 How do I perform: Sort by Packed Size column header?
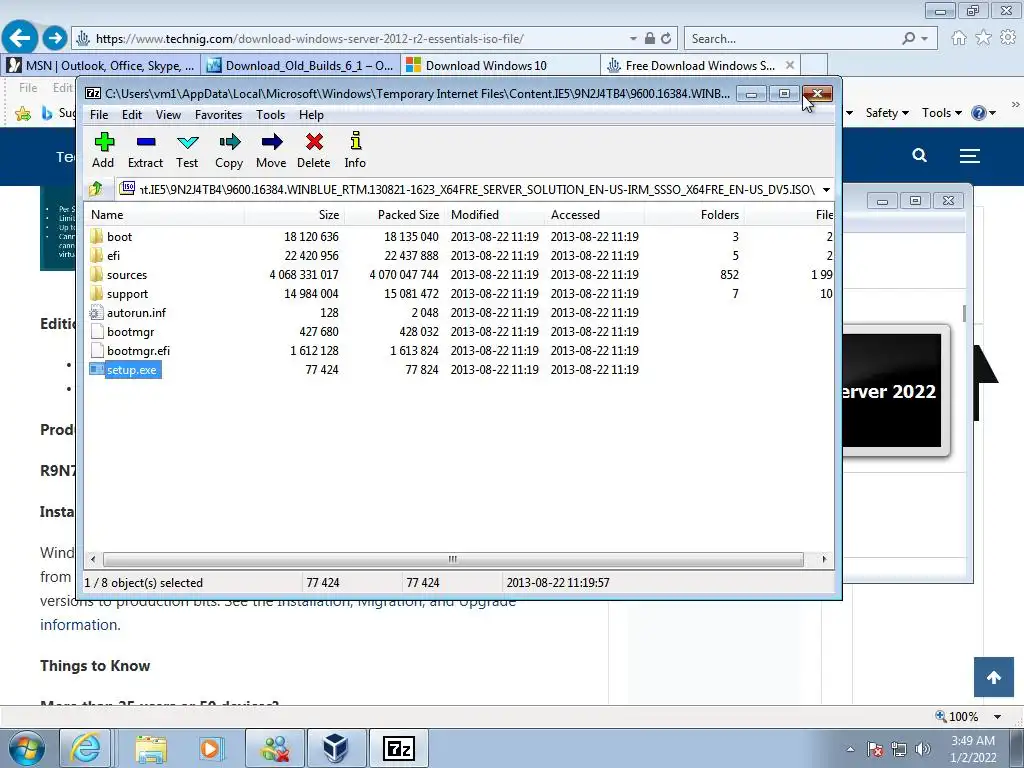[x=394, y=215]
